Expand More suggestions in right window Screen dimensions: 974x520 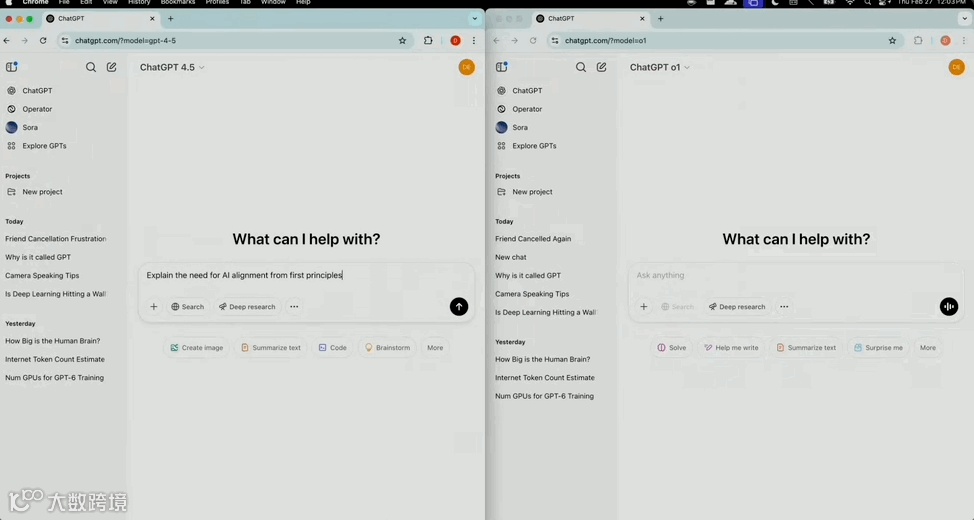(927, 348)
